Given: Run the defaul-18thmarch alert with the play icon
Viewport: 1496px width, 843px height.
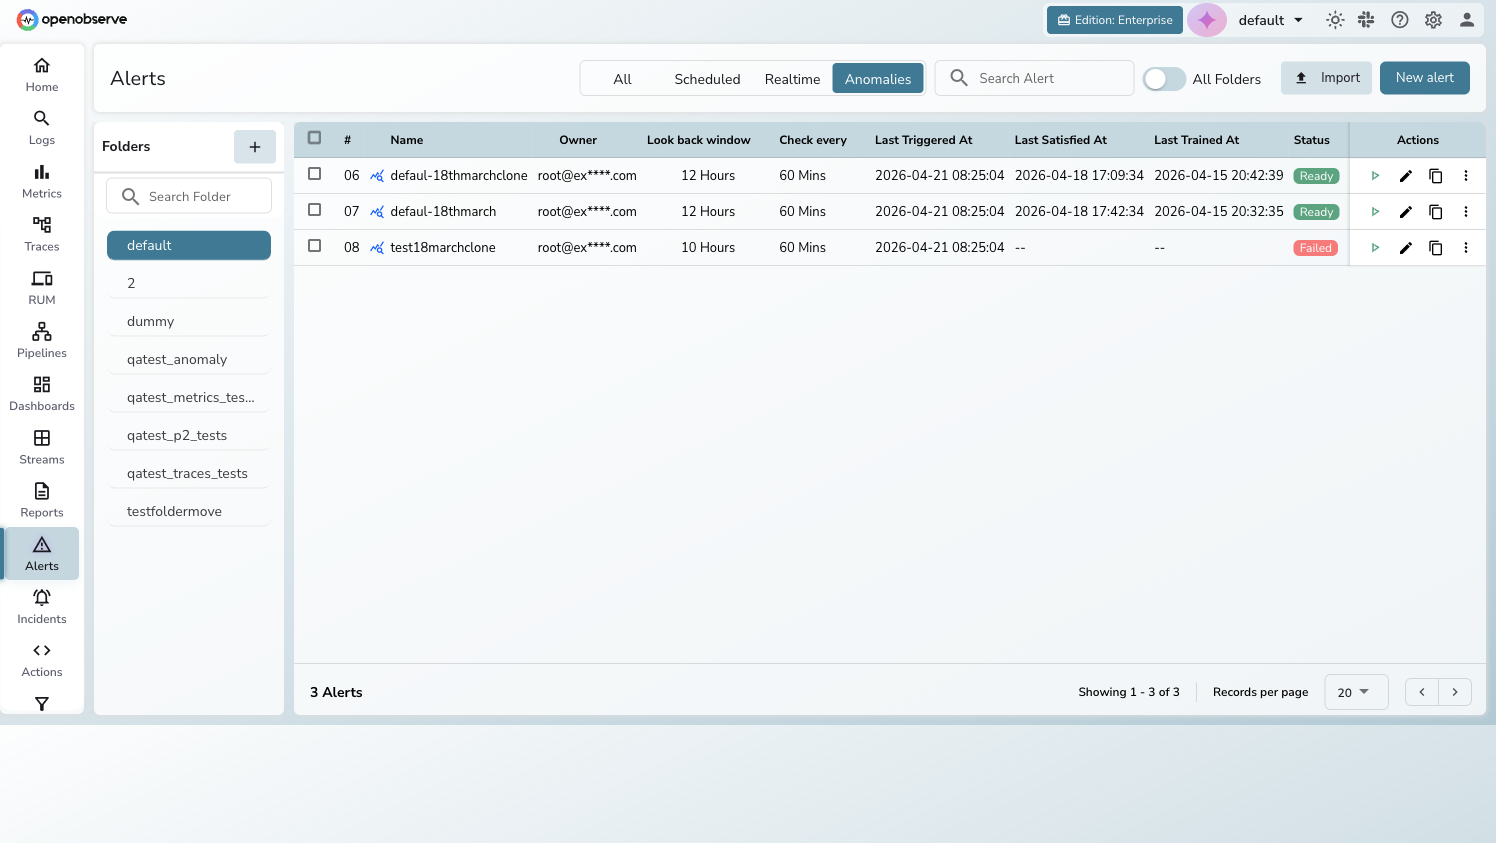Looking at the screenshot, I should click(x=1376, y=211).
